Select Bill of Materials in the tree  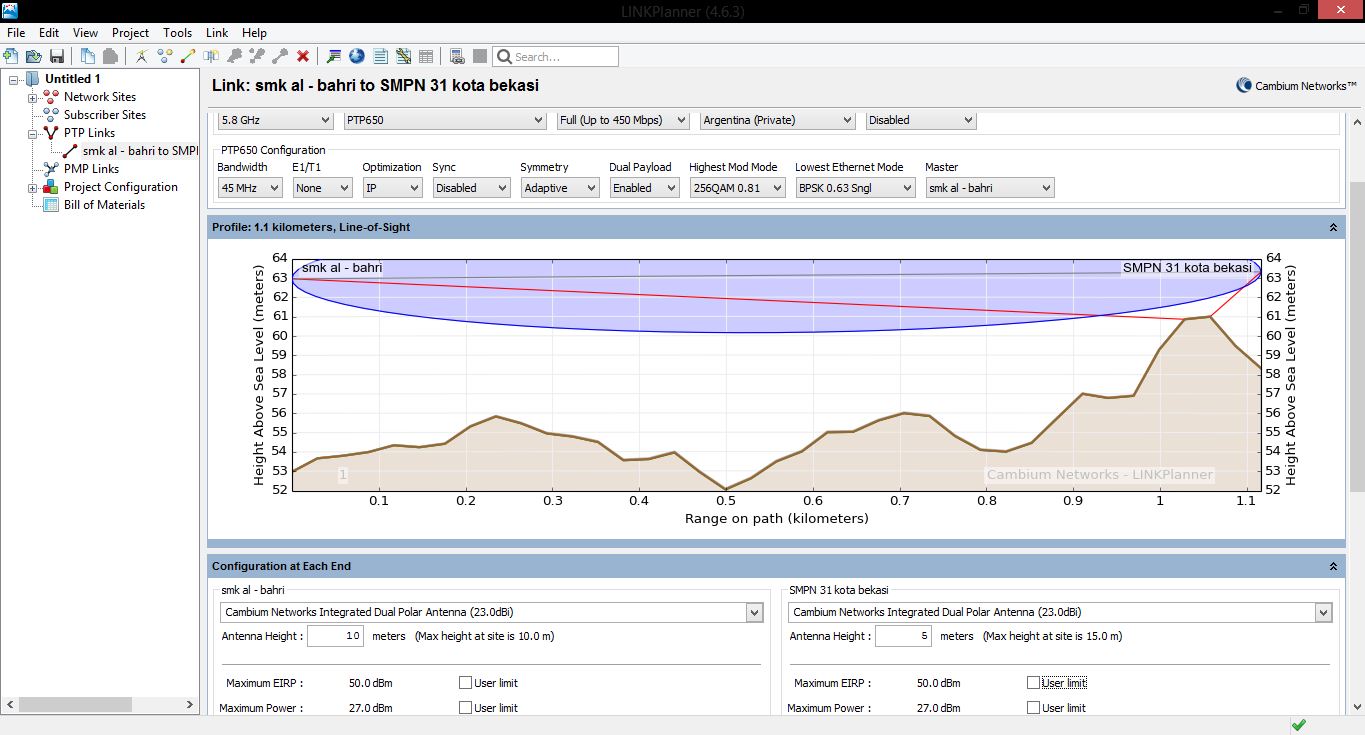point(104,205)
